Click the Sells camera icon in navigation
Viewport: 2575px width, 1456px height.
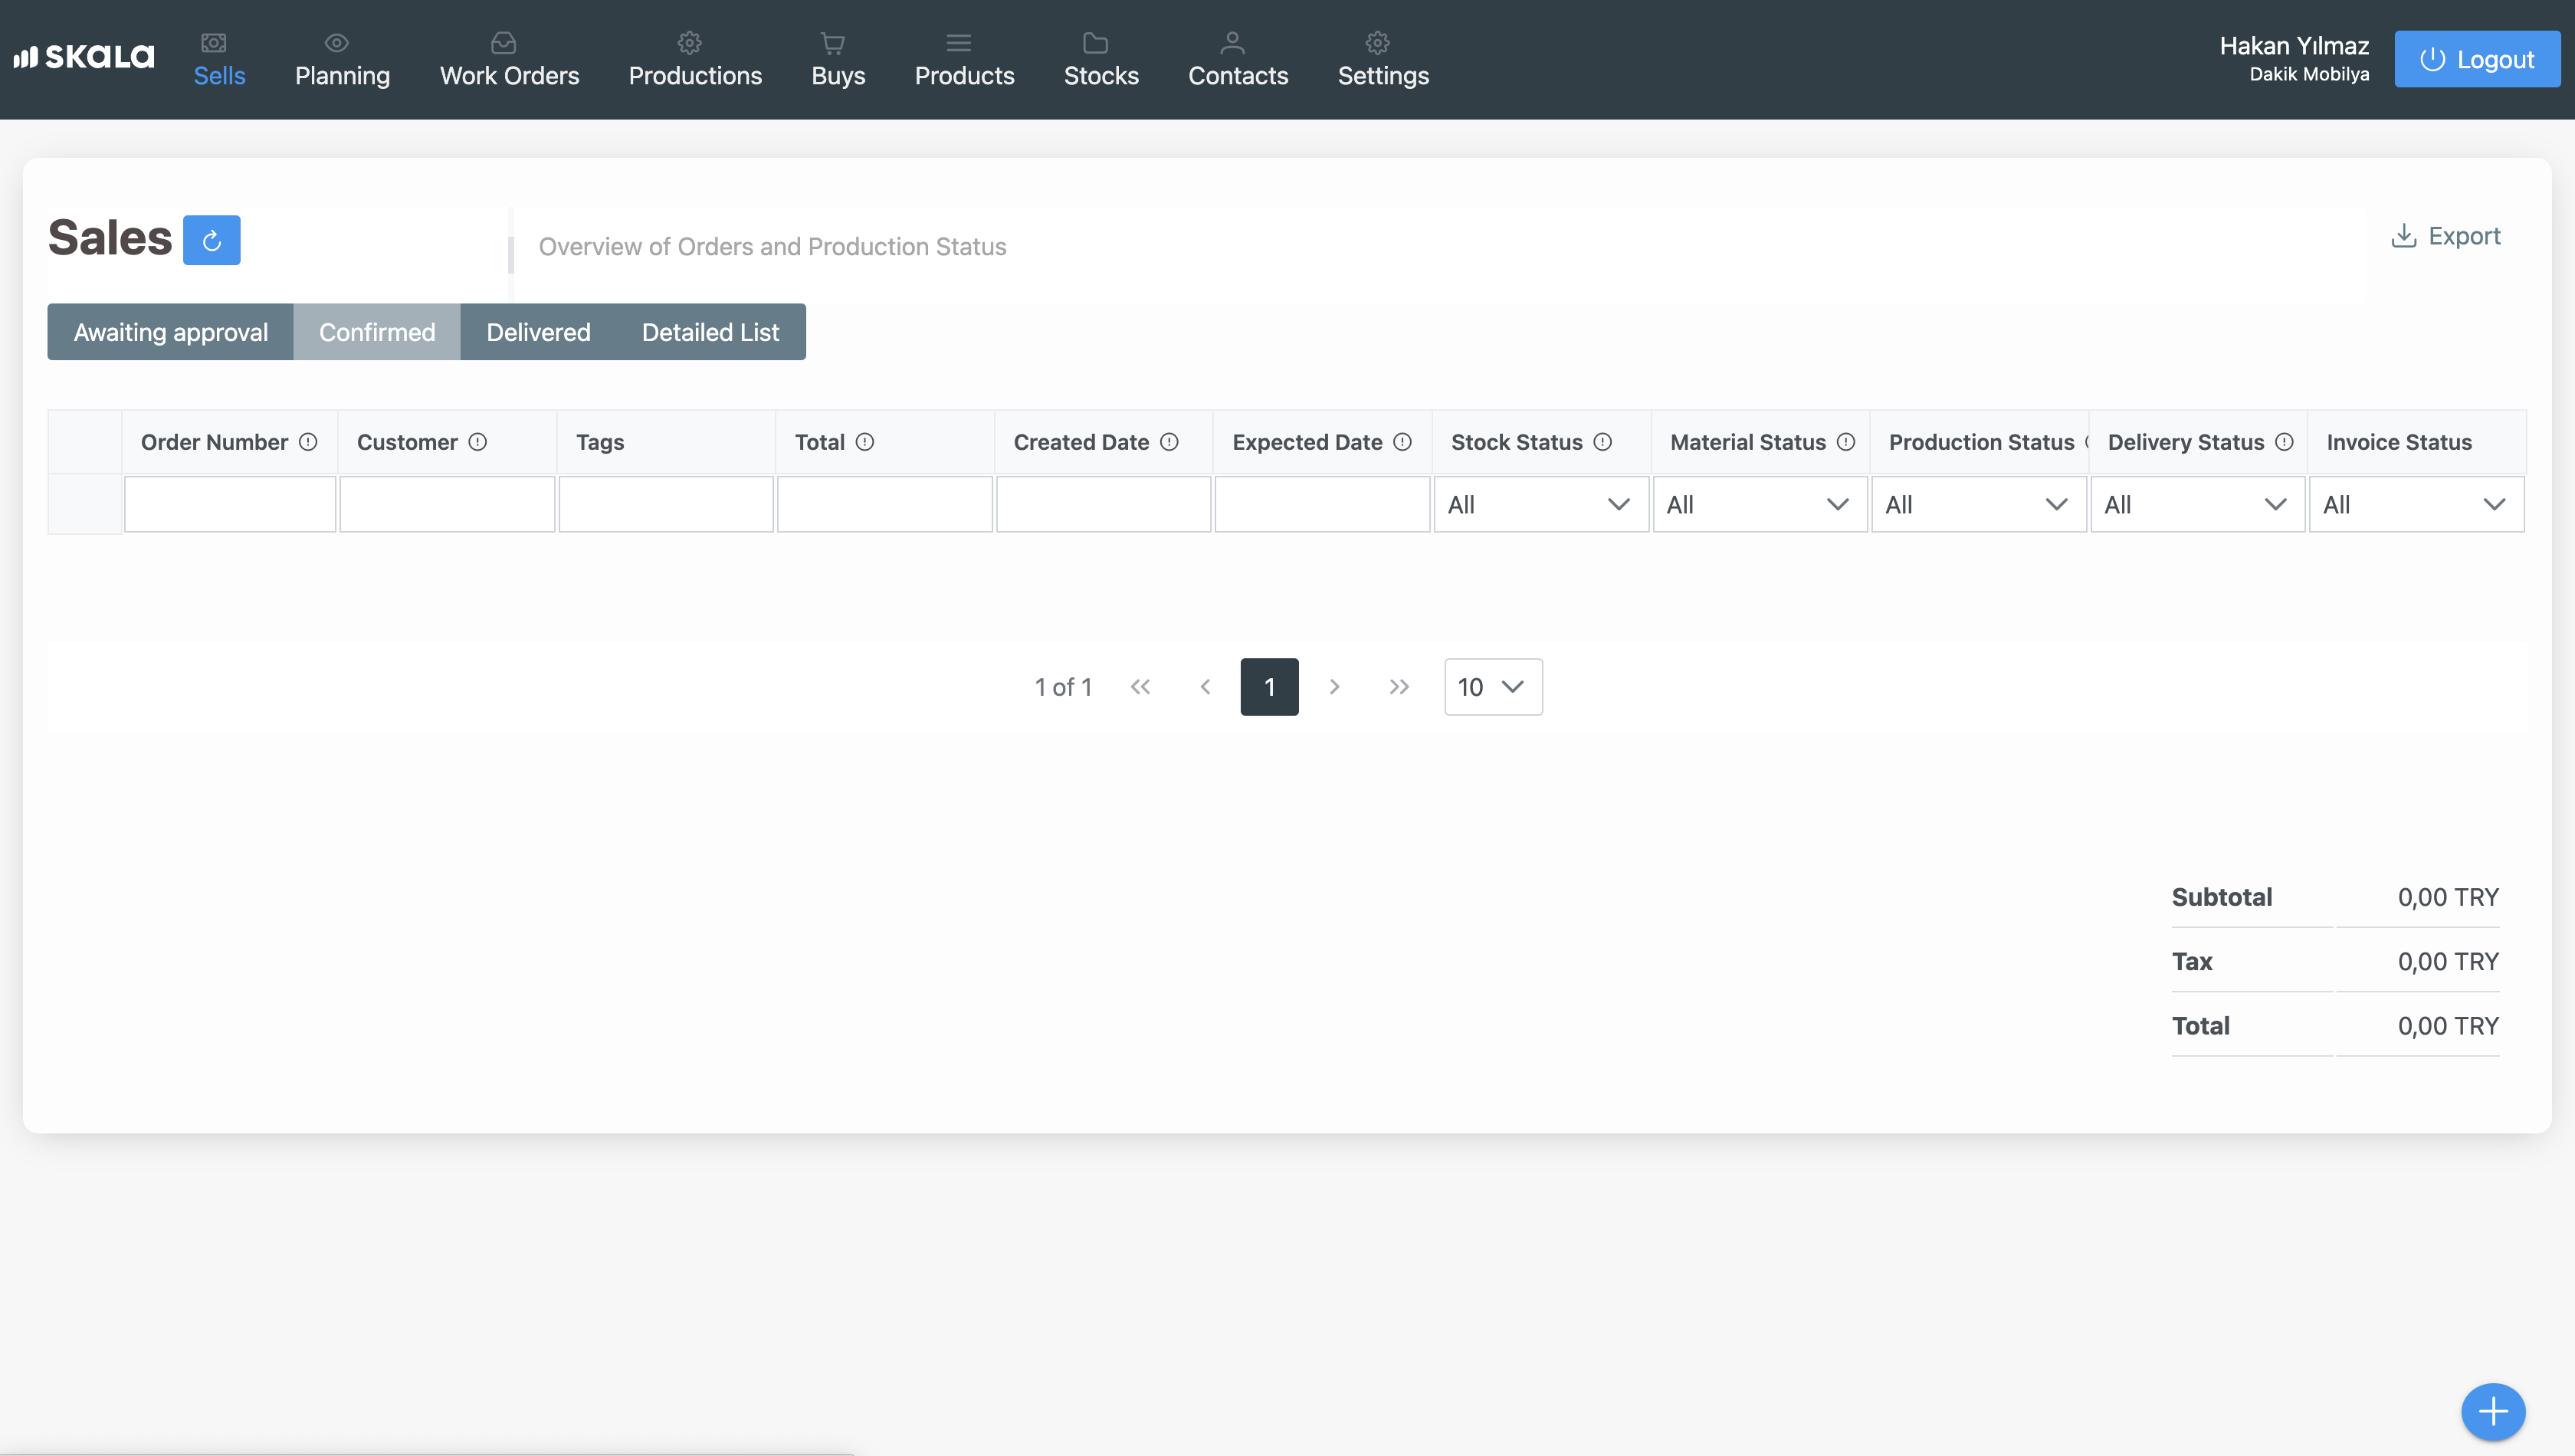[x=214, y=42]
